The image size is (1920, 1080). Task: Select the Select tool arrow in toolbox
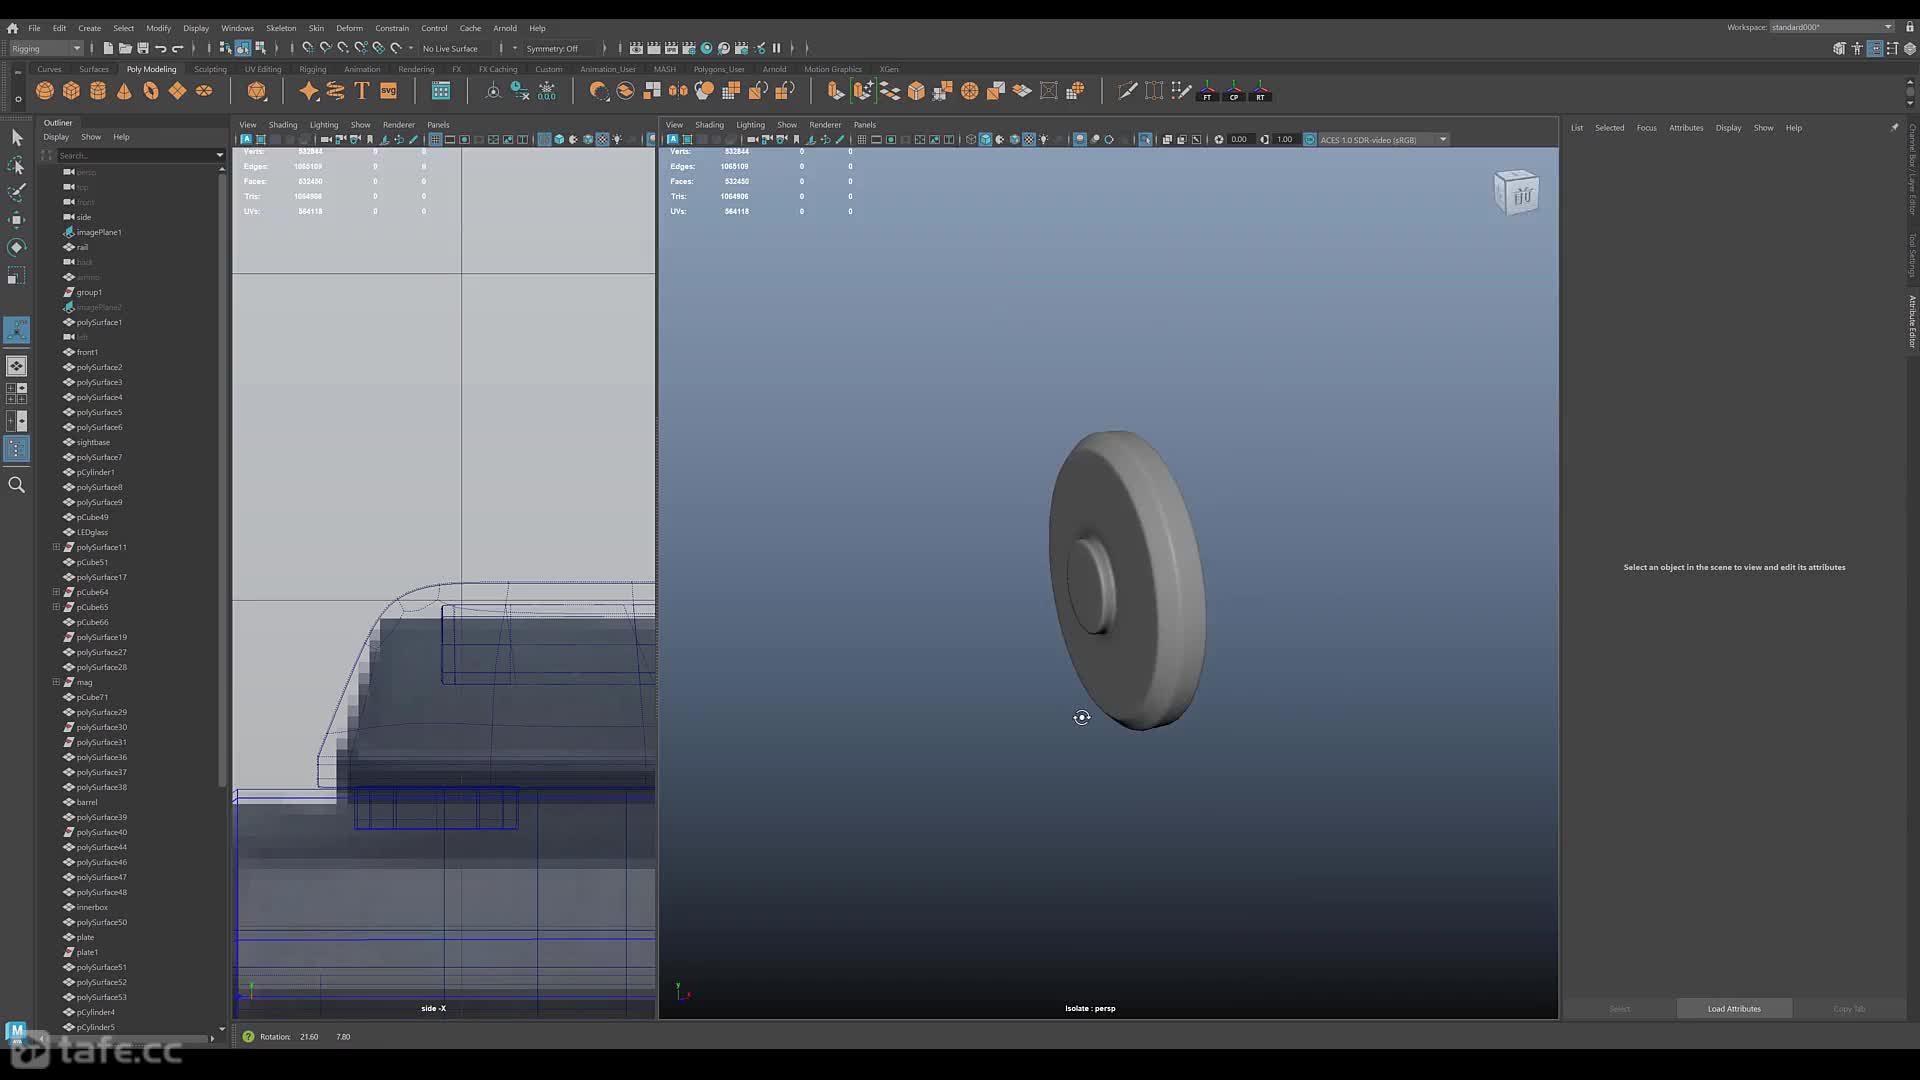tap(17, 137)
